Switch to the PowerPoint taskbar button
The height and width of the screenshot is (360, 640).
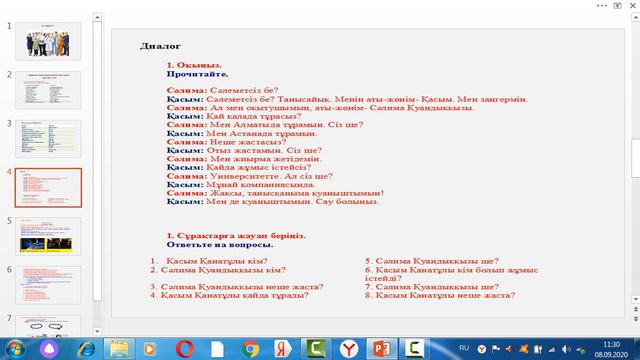coord(382,349)
